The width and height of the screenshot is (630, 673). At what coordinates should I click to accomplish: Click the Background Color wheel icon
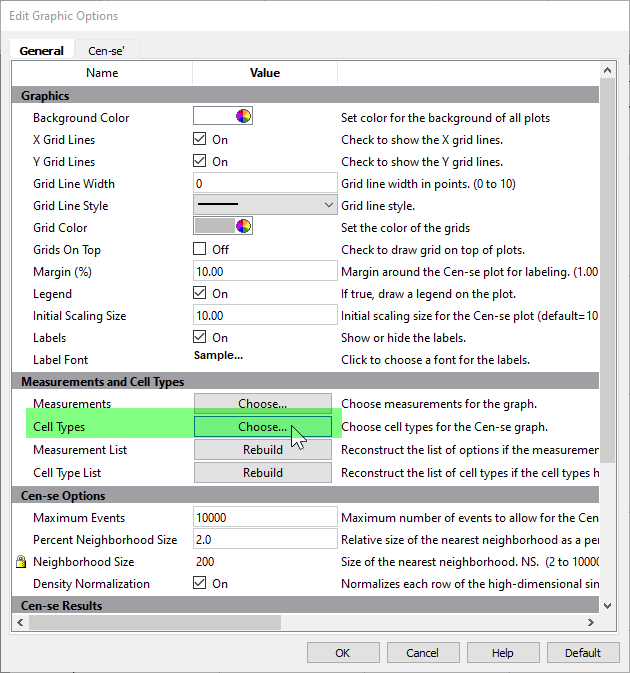pos(243,117)
